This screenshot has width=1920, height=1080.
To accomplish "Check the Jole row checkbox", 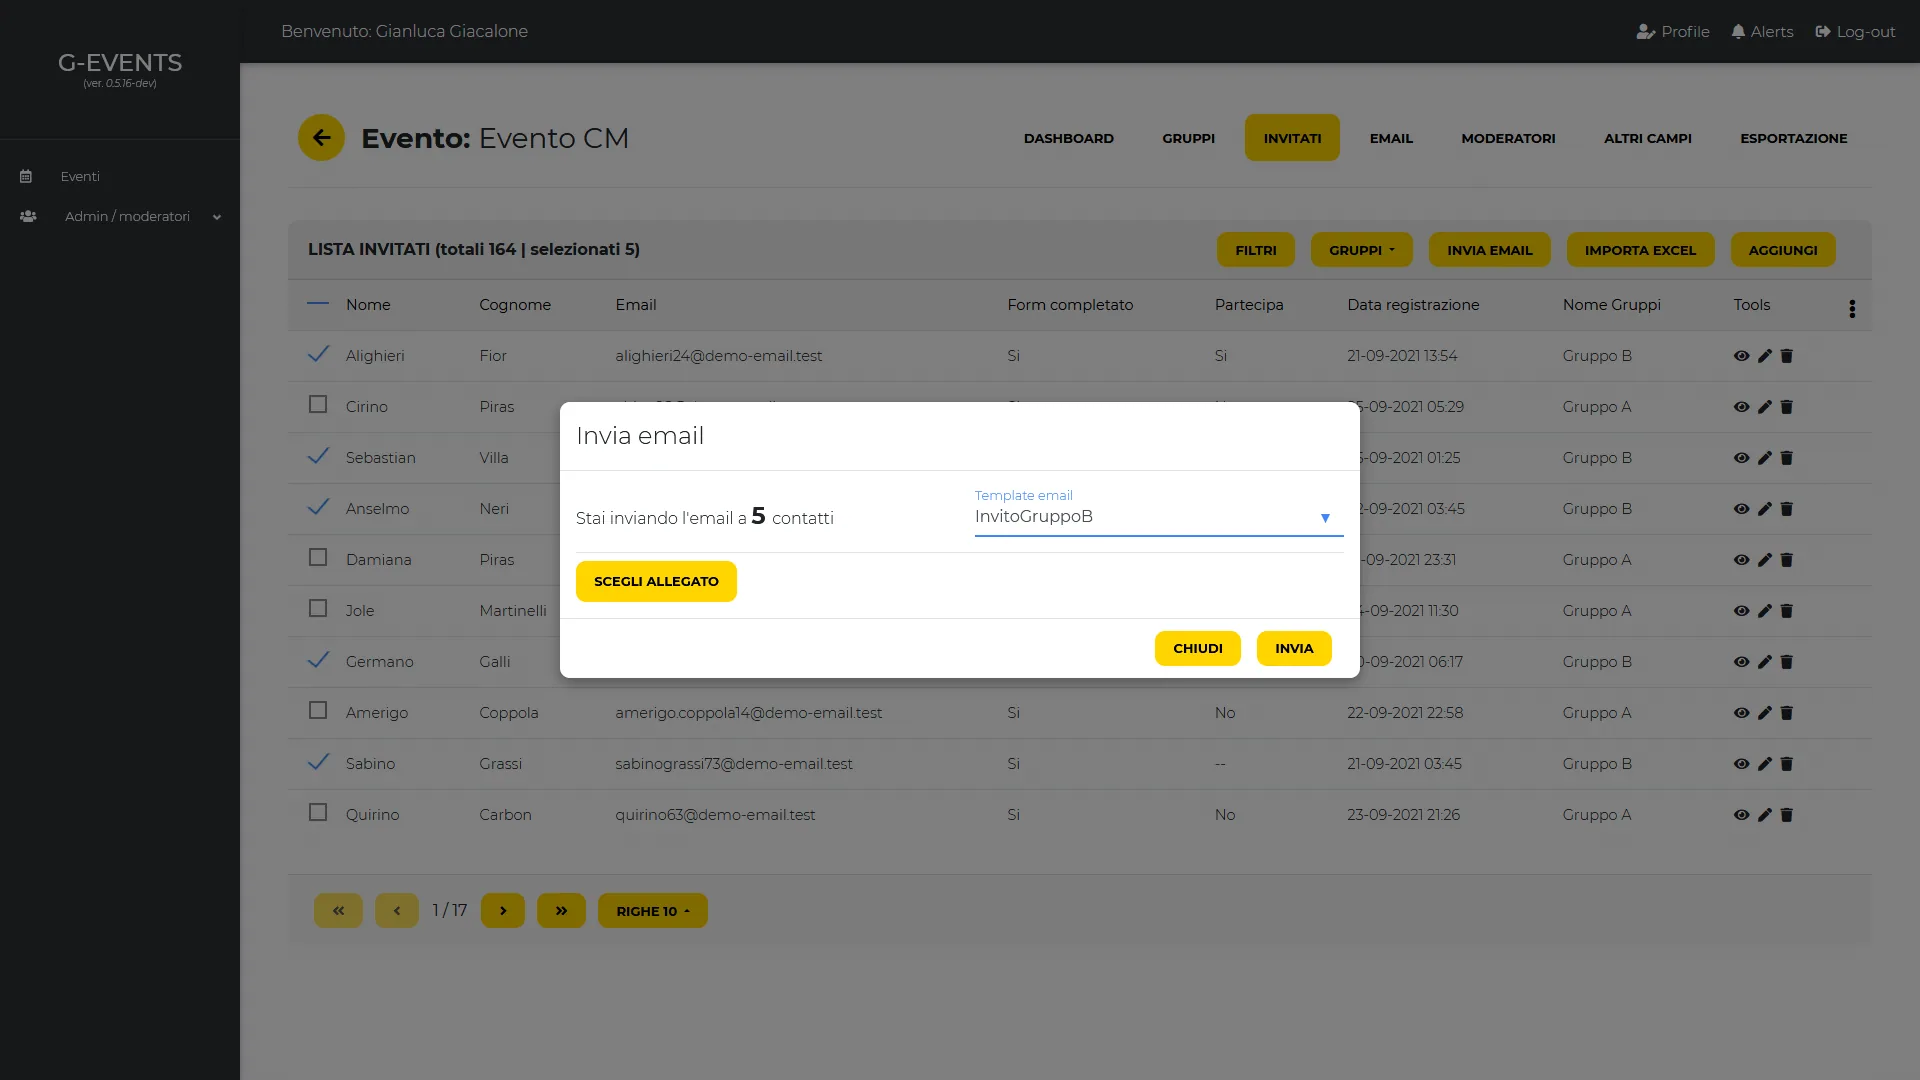I will pyautogui.click(x=318, y=608).
